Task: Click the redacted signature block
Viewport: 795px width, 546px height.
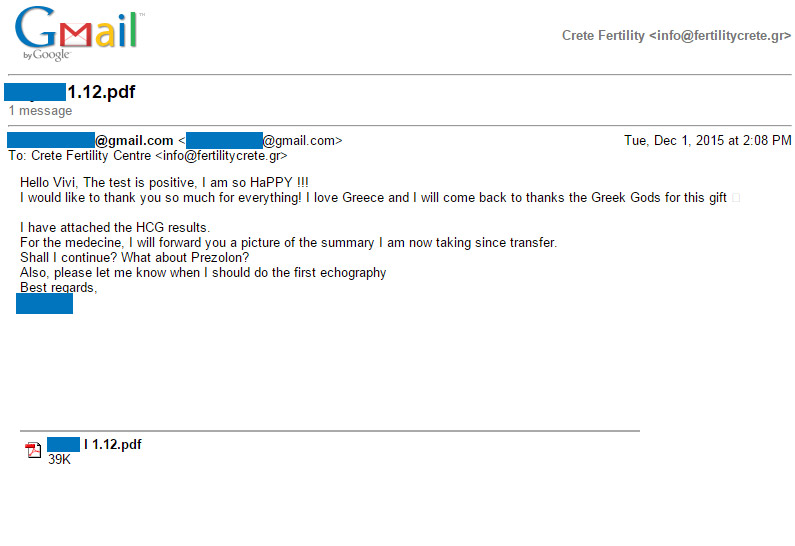Action: pos(45,304)
